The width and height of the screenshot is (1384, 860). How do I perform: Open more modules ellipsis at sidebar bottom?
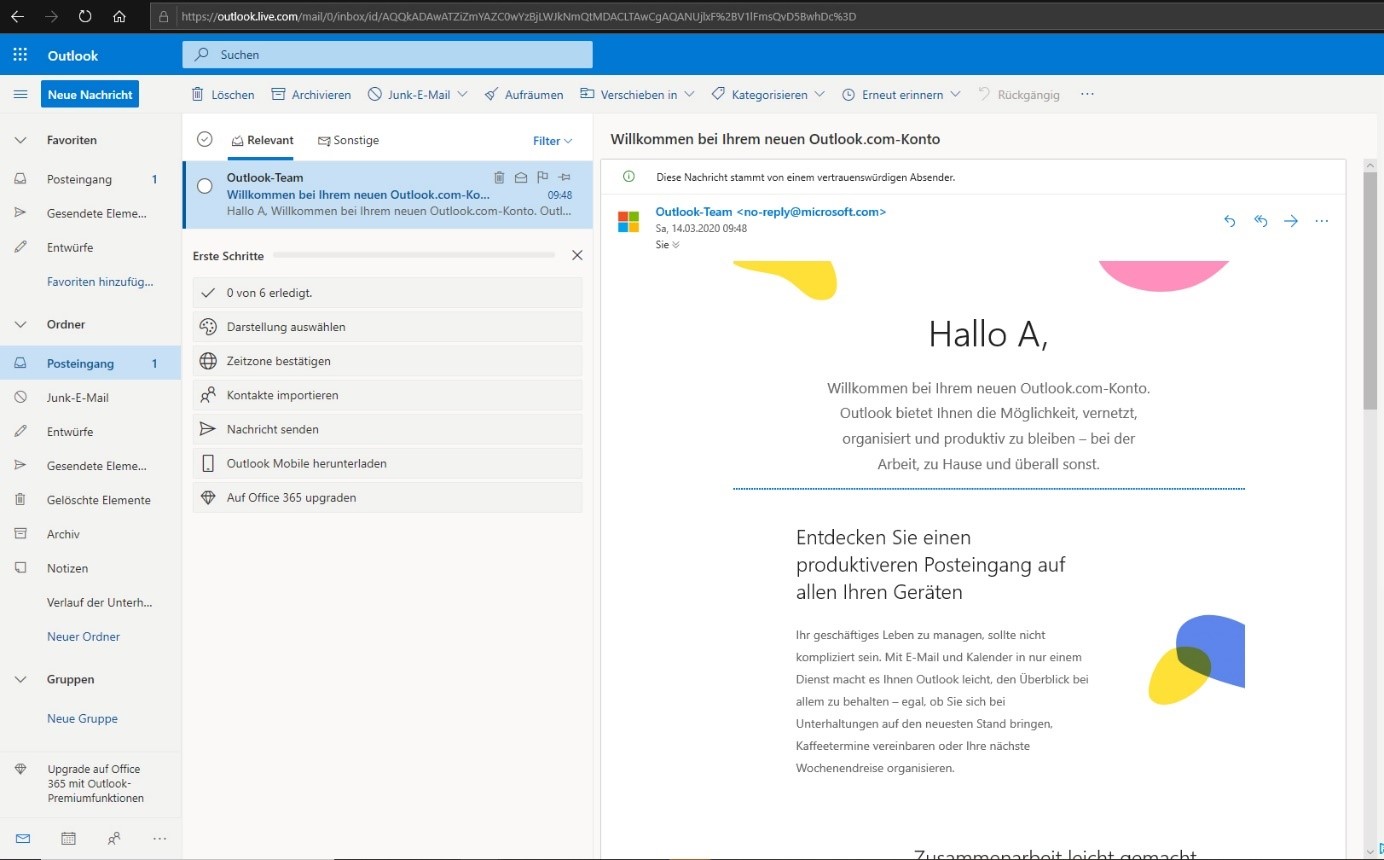[159, 838]
